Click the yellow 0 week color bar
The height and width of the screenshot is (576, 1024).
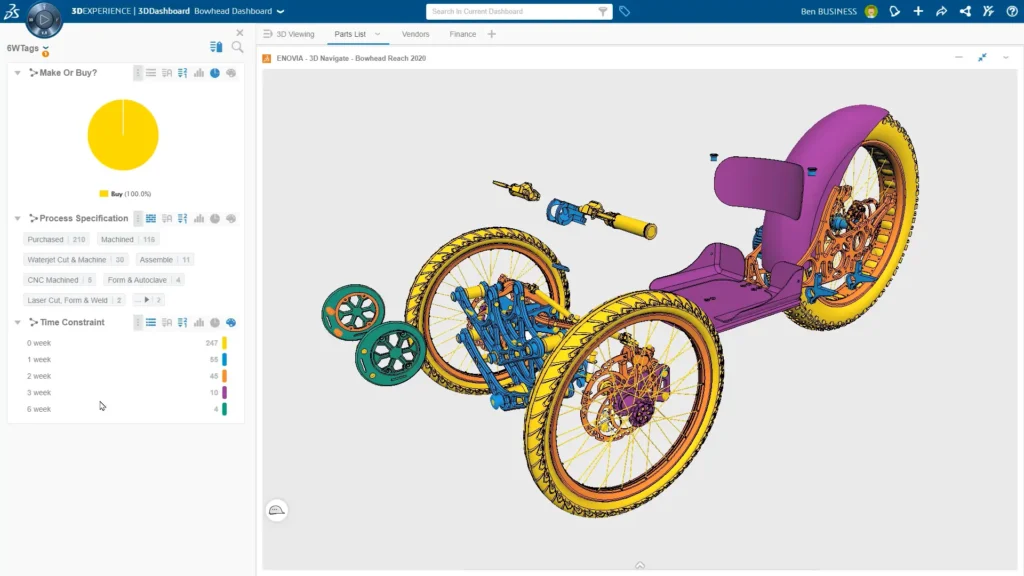[226, 342]
